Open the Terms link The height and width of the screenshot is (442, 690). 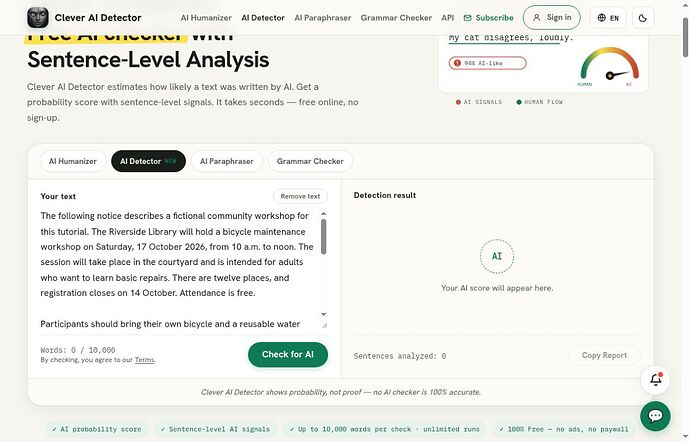pos(144,360)
